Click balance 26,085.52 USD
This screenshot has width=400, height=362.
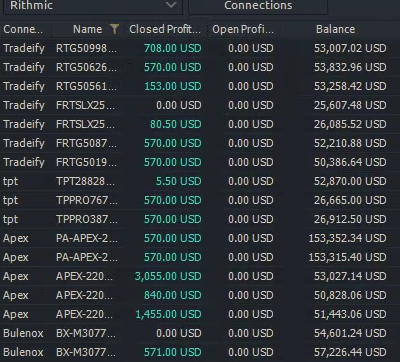(350, 124)
